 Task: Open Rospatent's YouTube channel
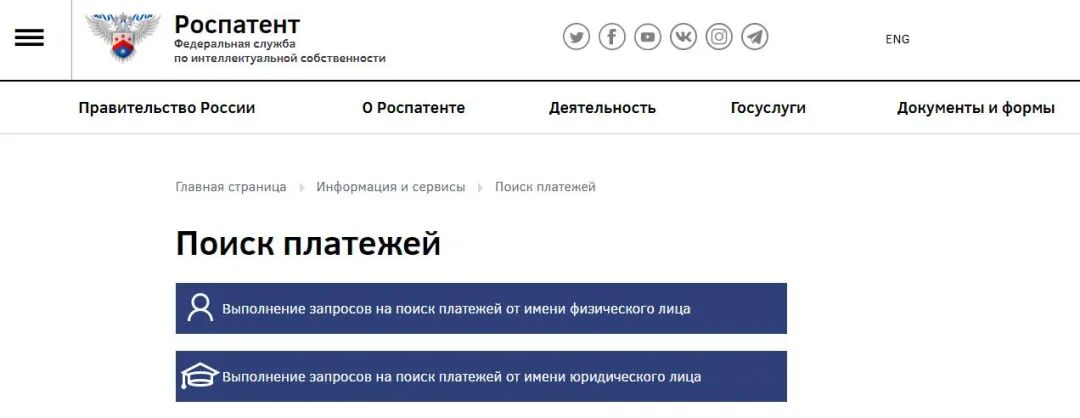click(647, 36)
